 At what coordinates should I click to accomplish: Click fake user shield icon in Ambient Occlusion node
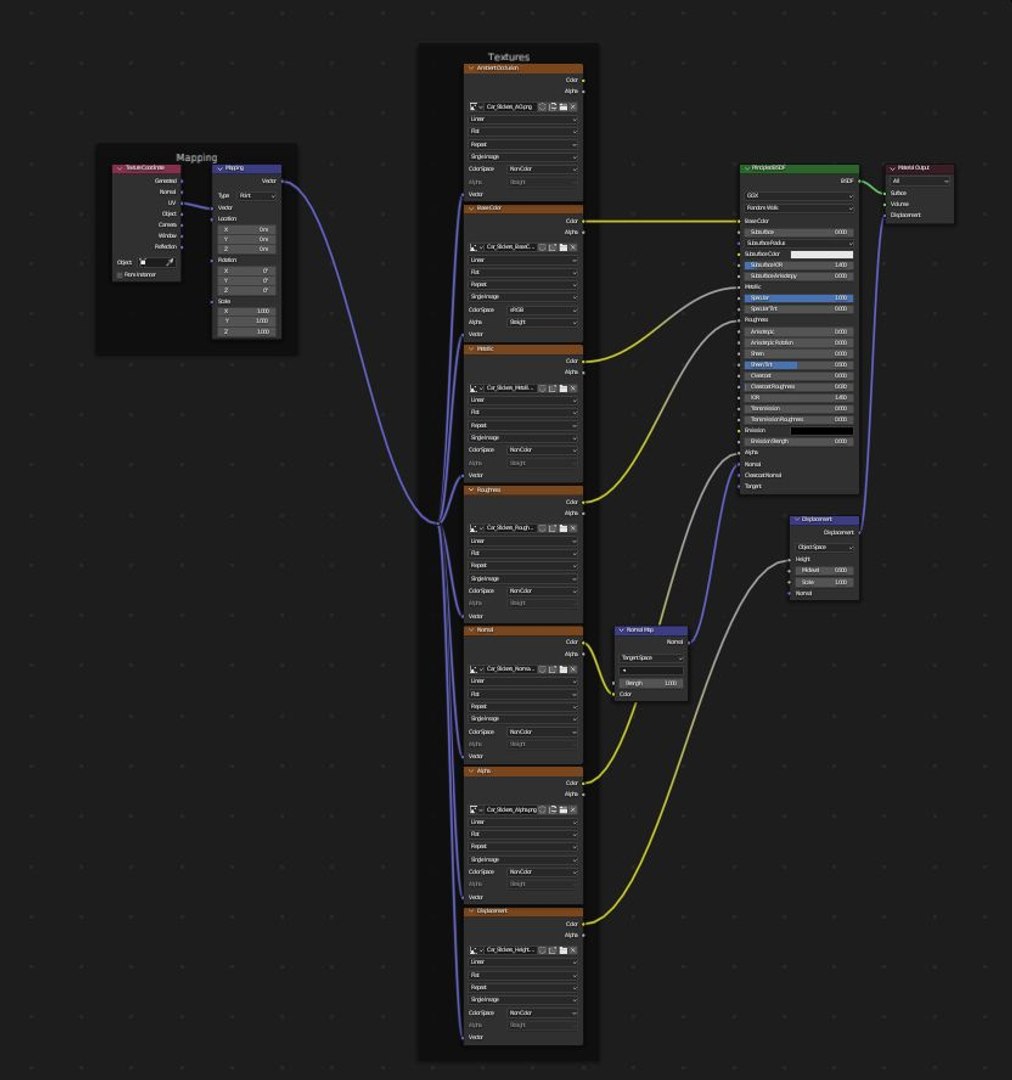542,107
